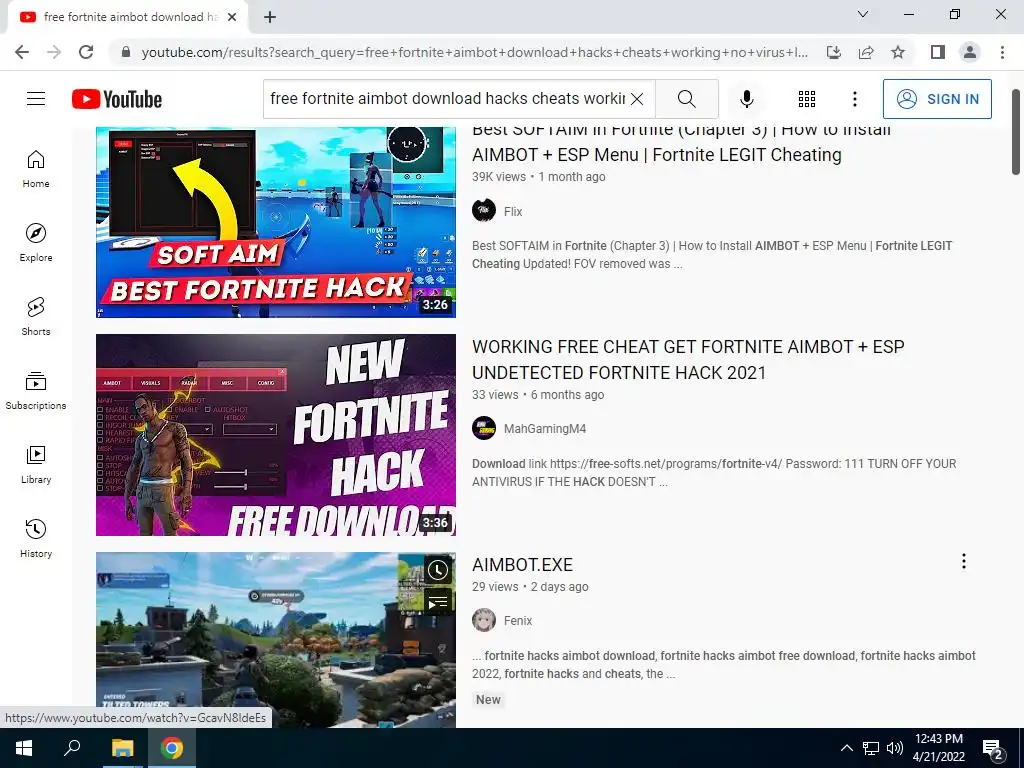
Task: Open the MahGamingM4 channel name
Action: 545,429
